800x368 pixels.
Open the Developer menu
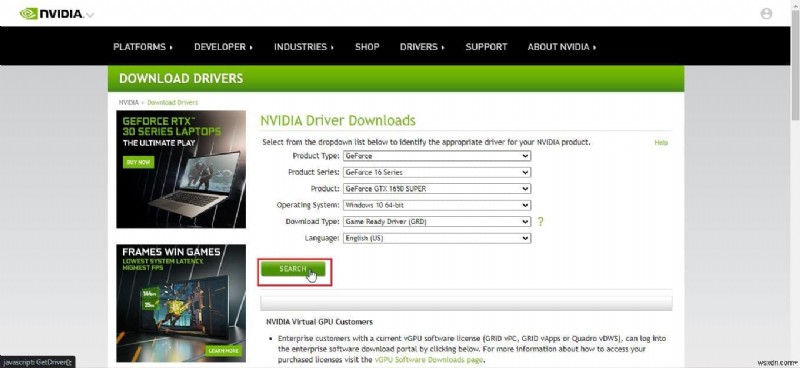click(x=223, y=46)
